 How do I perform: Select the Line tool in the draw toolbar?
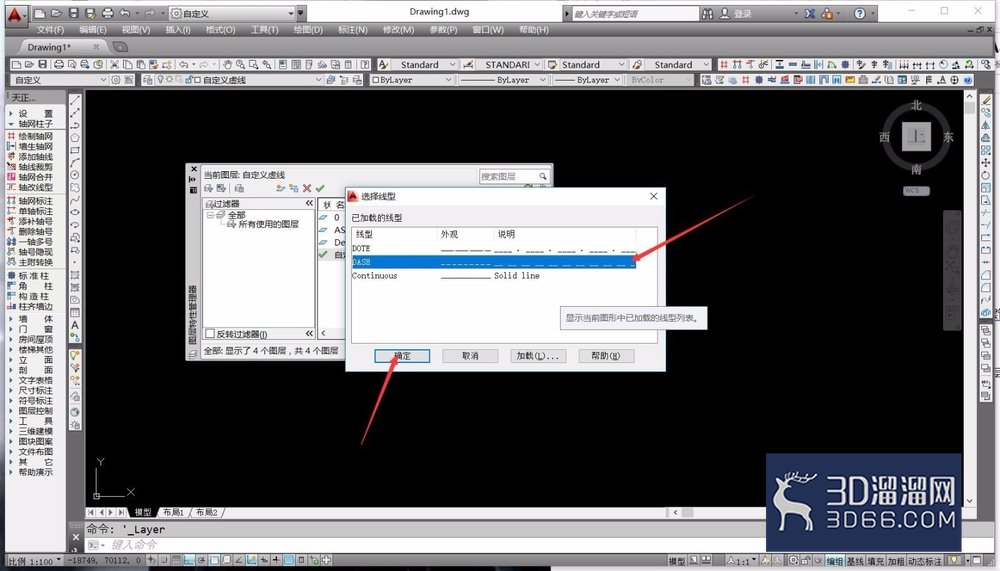[75, 100]
